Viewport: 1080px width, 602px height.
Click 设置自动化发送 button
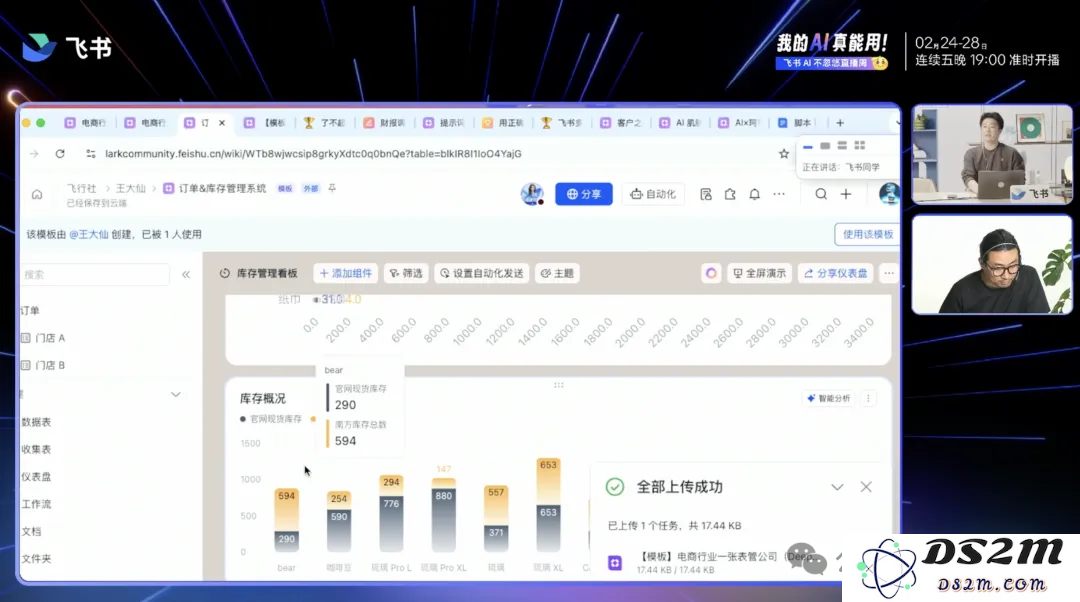[482, 273]
